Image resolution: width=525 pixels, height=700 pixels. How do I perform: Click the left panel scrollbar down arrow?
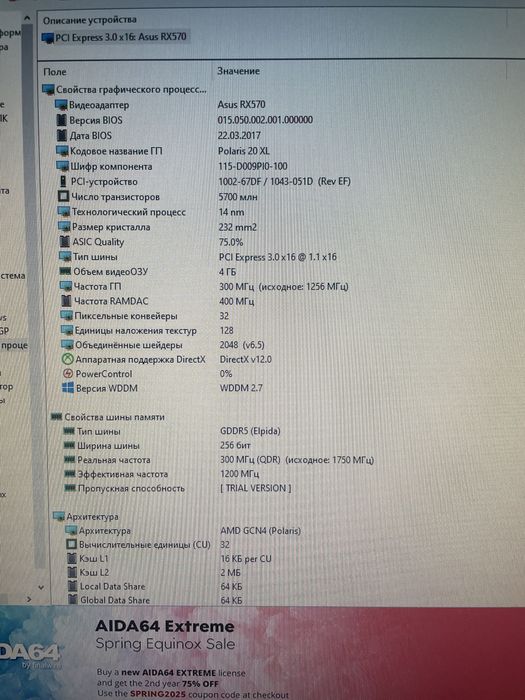pyautogui.click(x=41, y=588)
